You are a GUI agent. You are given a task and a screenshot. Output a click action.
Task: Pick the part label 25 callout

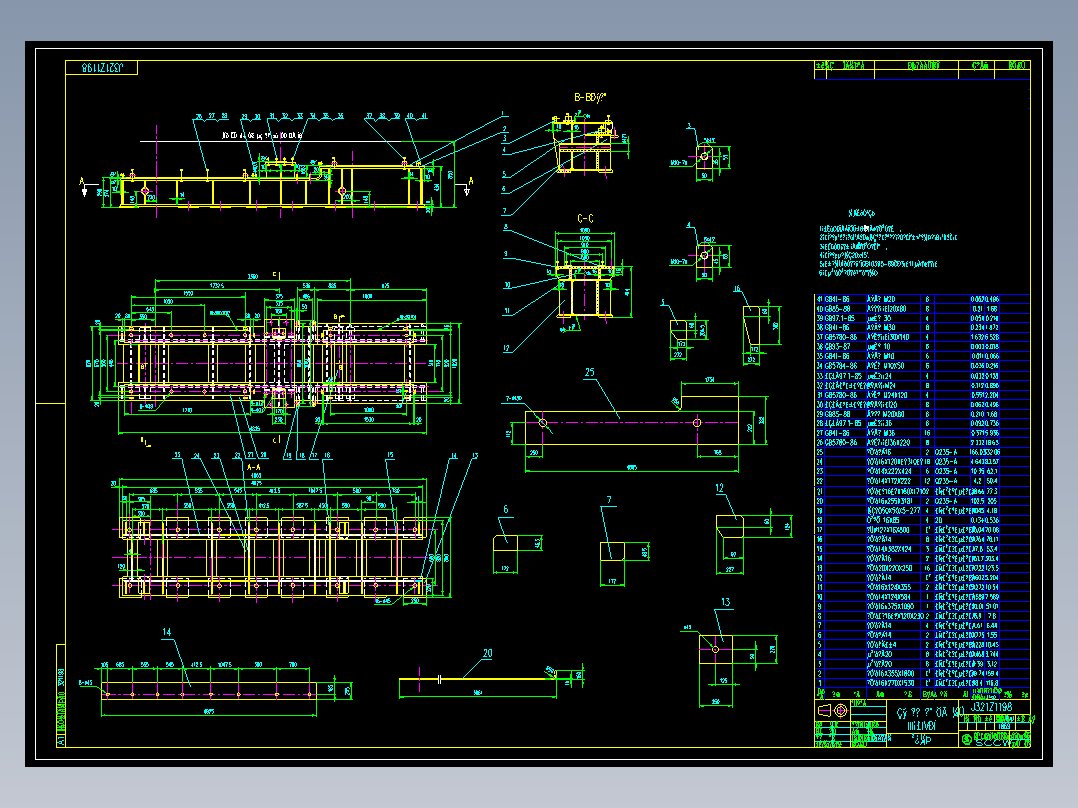tap(589, 372)
